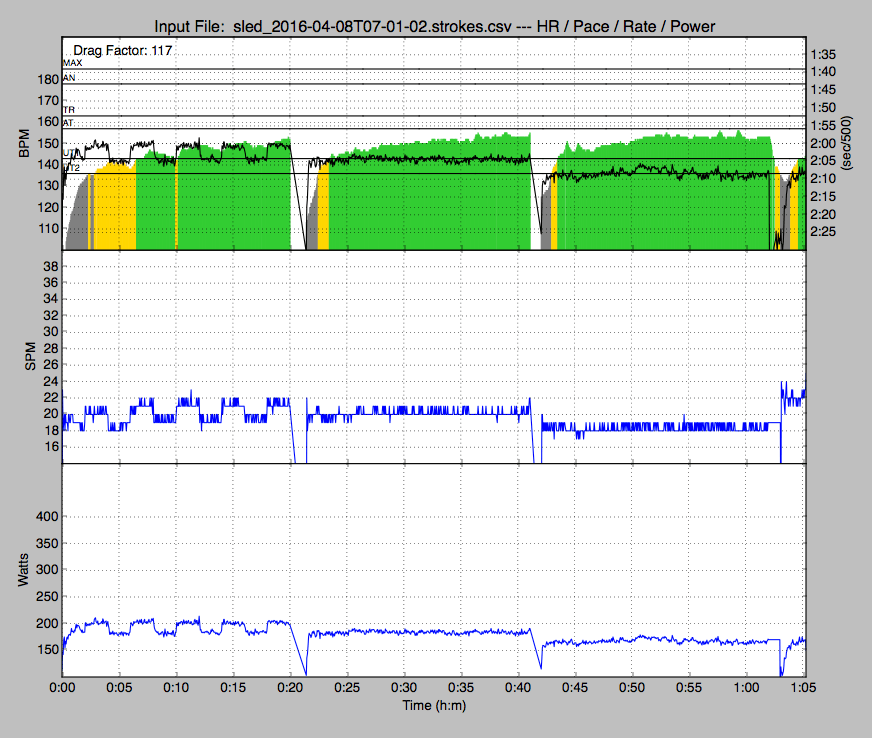Viewport: 872px width, 738px height.
Task: Click the 0:45 time tick label
Action: click(576, 689)
